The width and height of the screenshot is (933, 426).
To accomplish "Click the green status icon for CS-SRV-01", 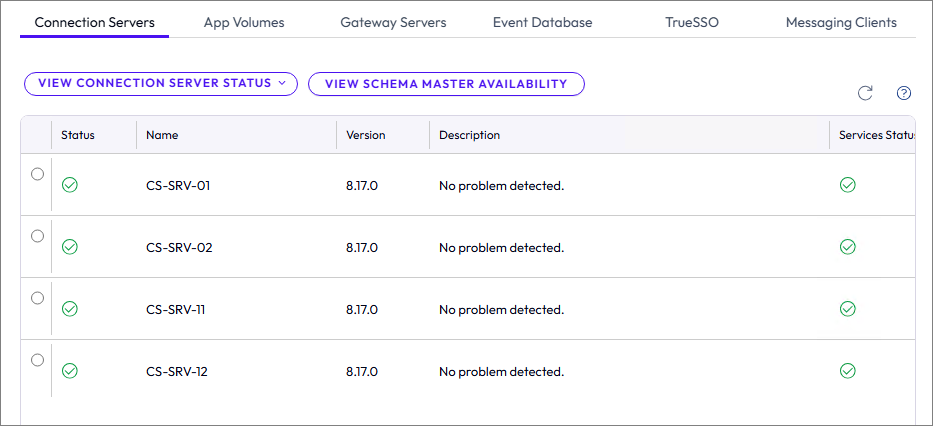I will [70, 185].
